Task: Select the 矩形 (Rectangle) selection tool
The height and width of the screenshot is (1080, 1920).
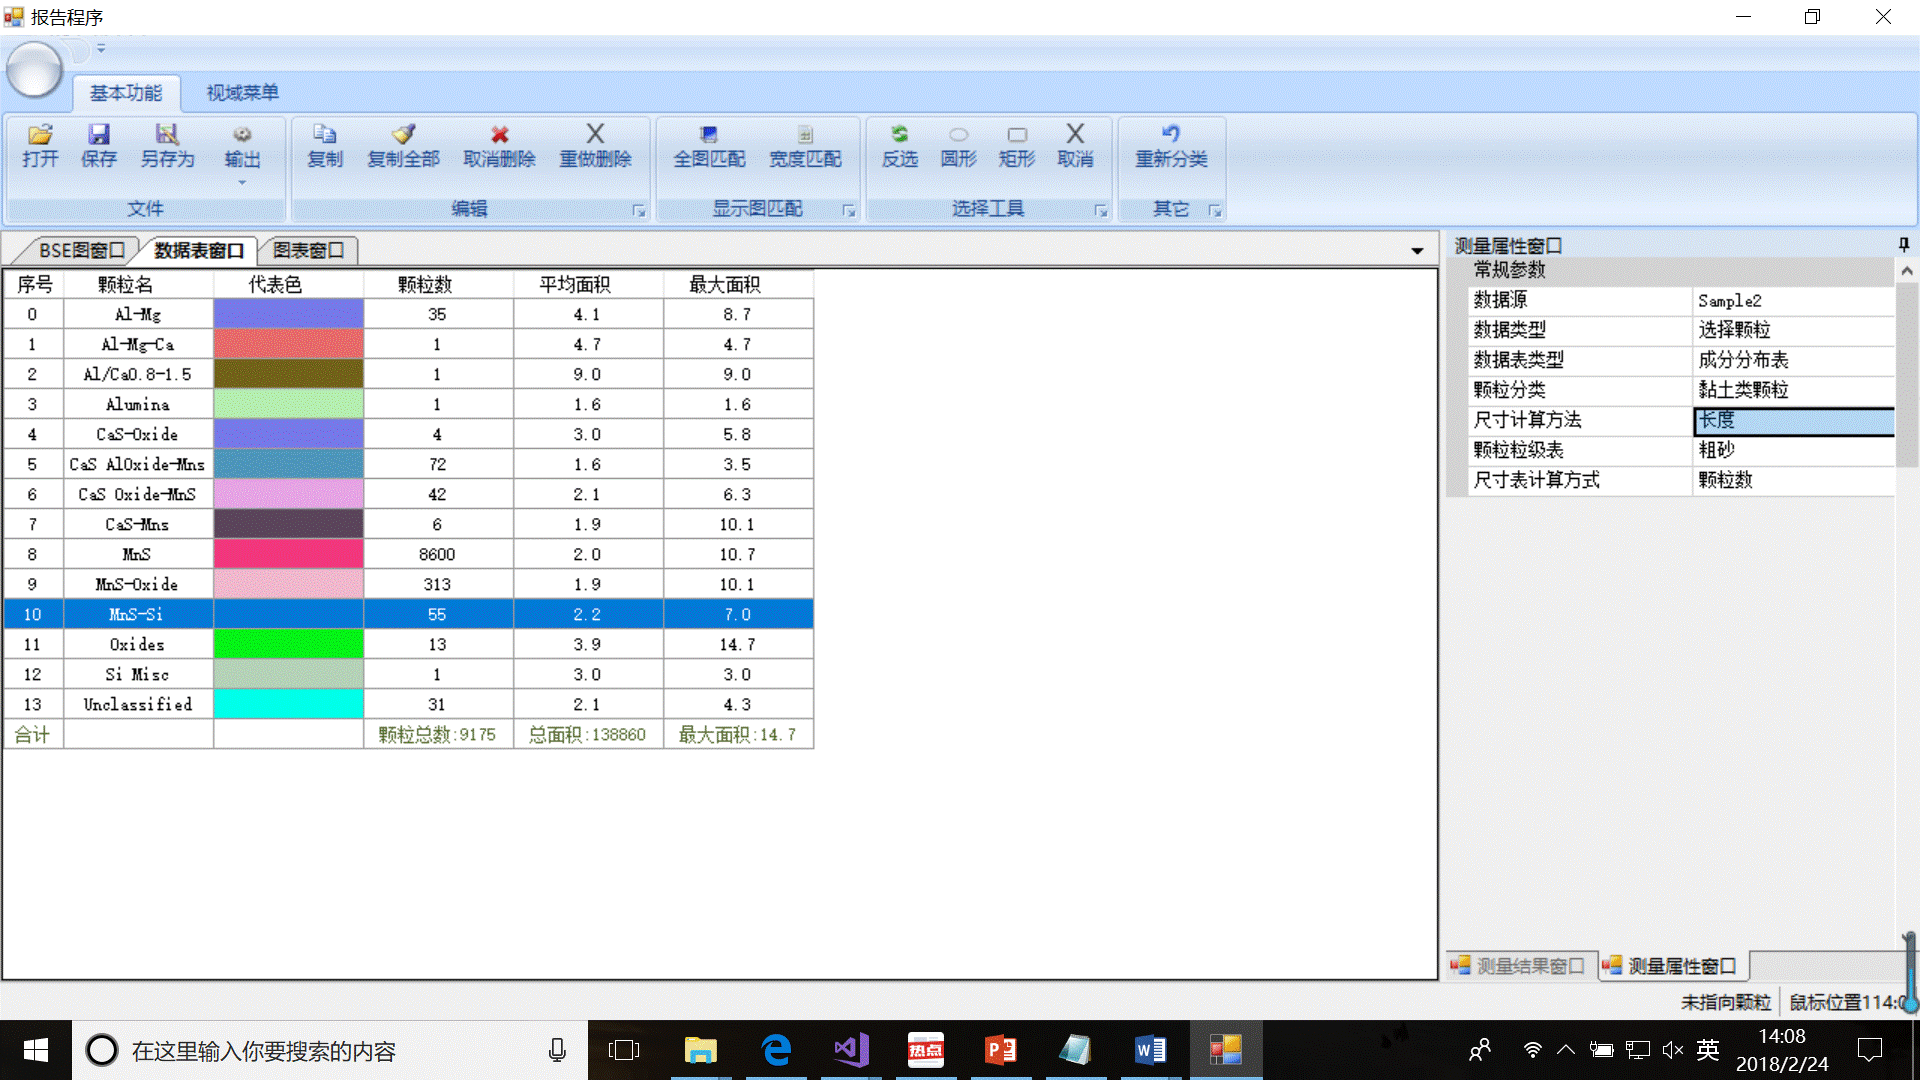Action: (1017, 135)
